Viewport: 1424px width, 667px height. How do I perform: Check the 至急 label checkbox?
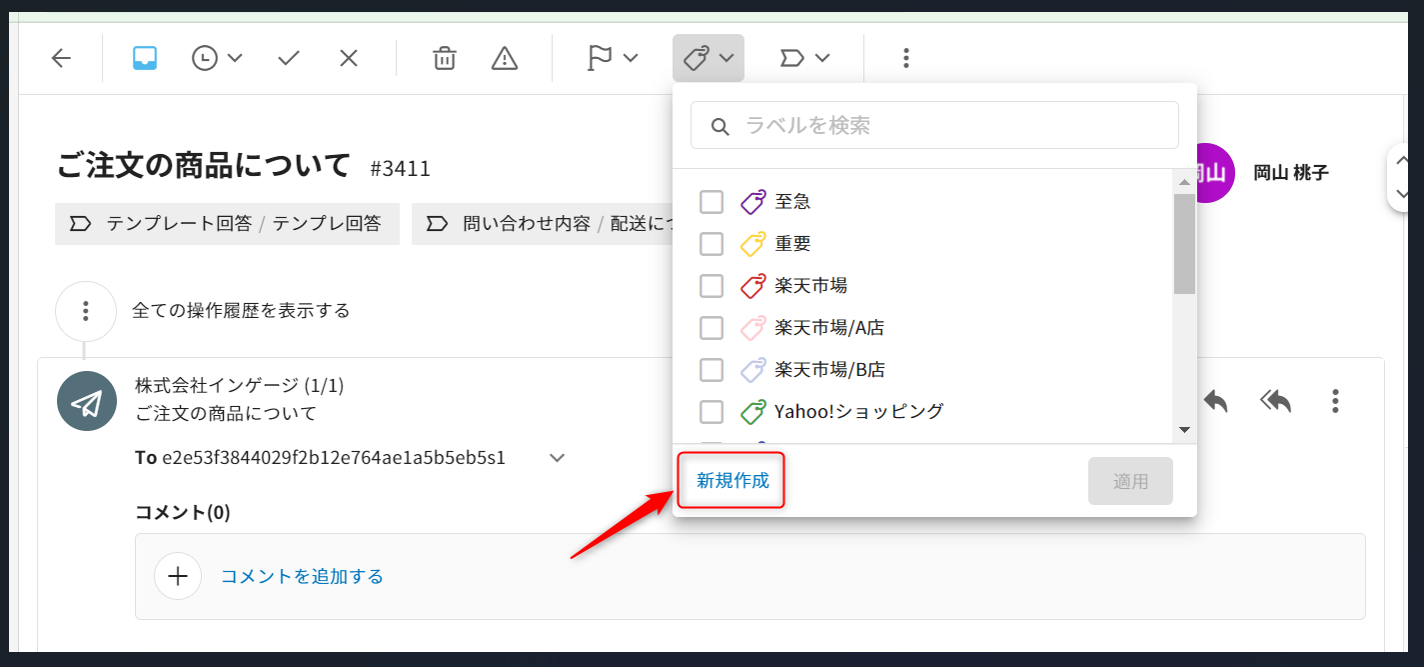pos(711,202)
